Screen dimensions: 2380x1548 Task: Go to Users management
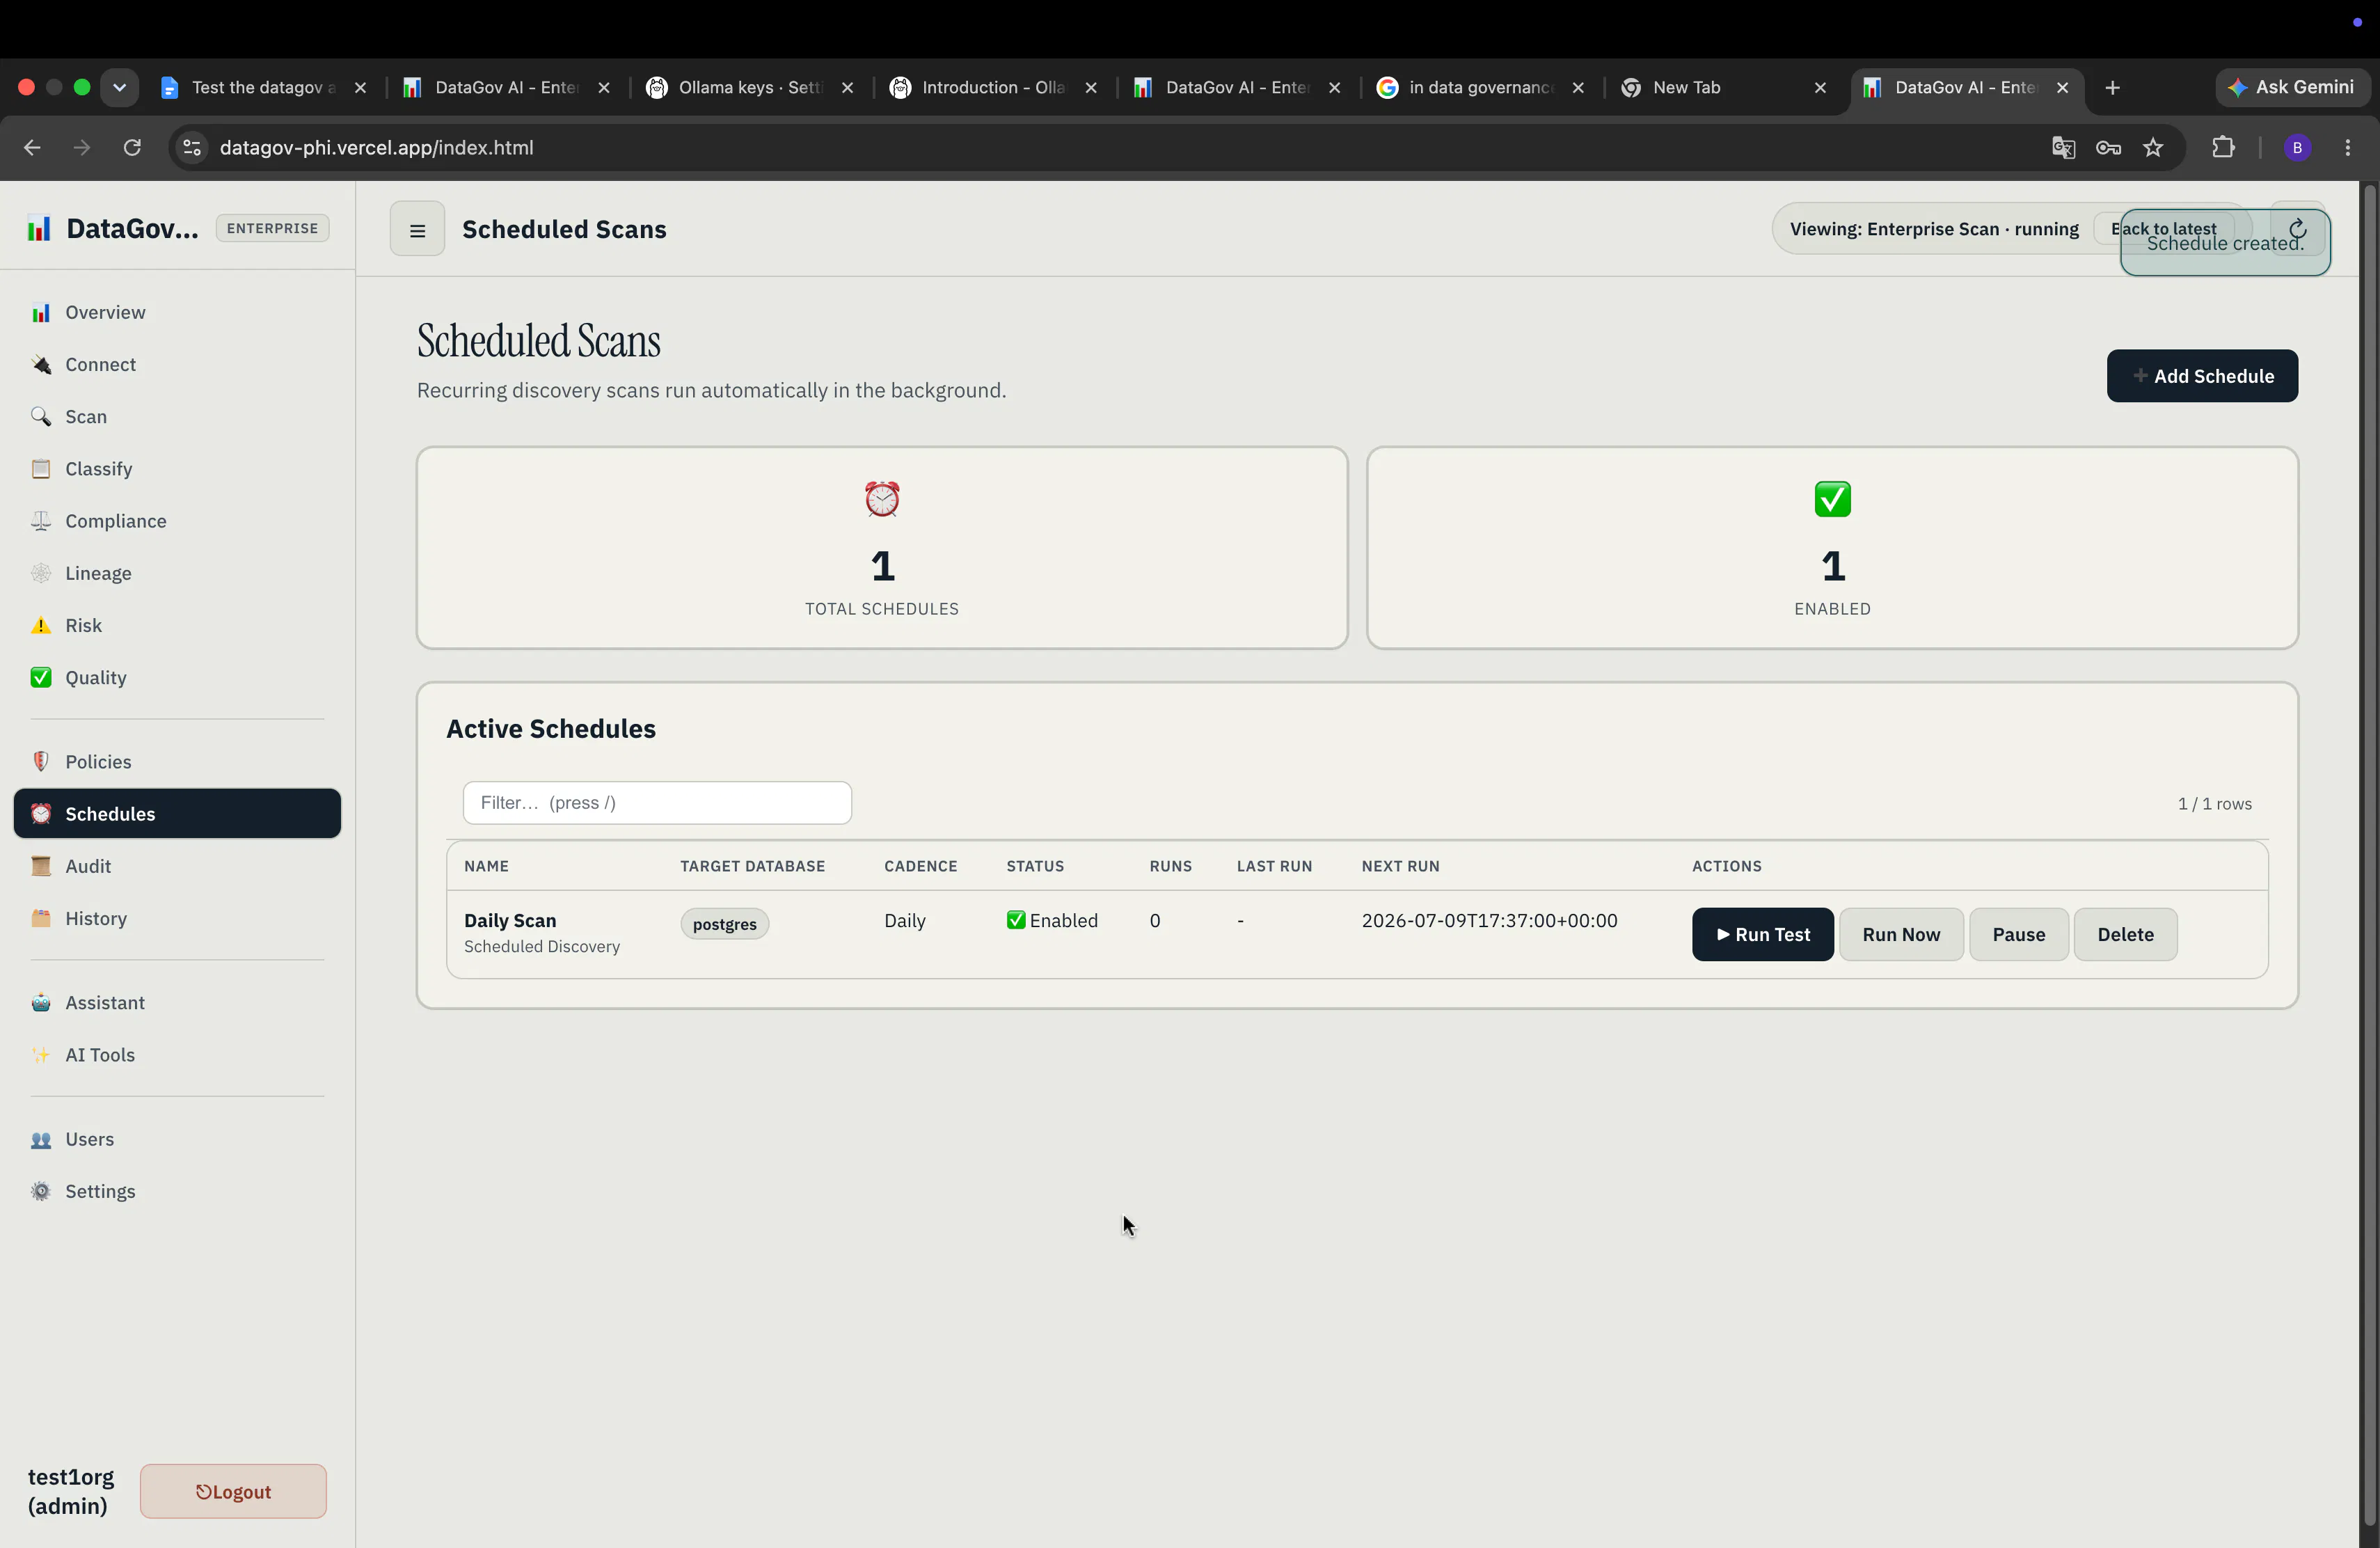click(177, 1139)
